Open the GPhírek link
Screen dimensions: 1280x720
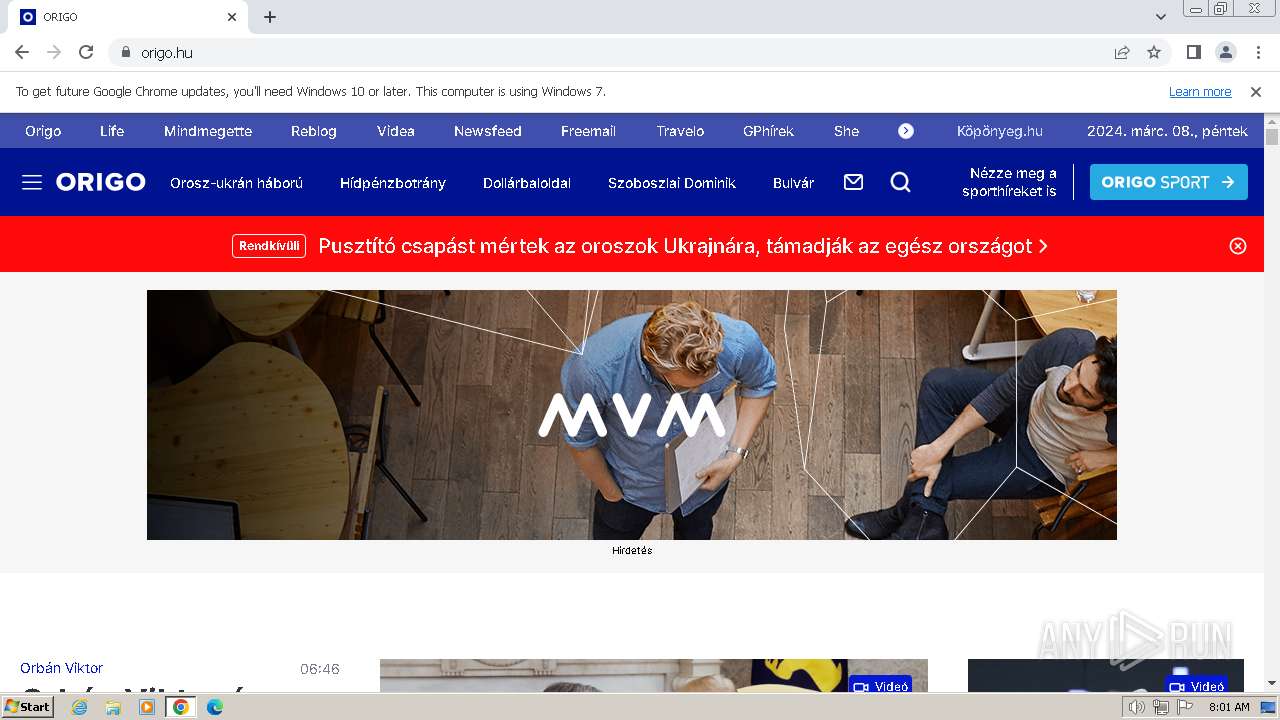point(768,131)
